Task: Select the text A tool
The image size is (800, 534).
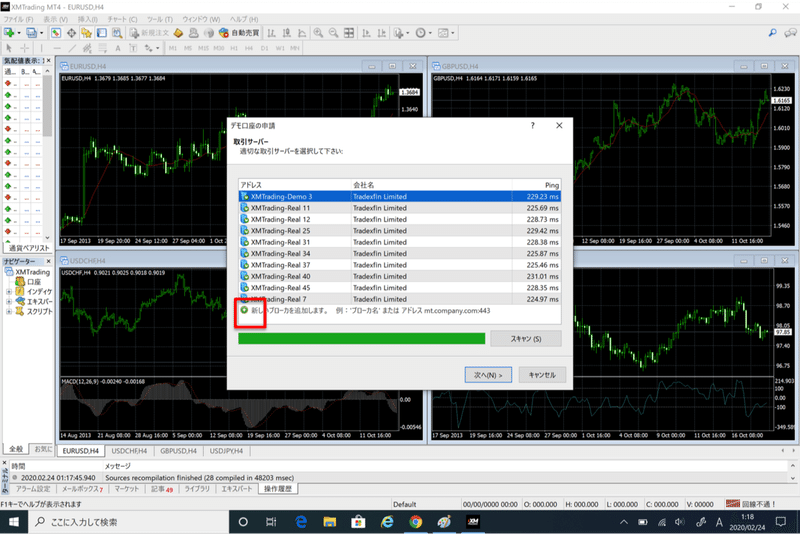Action: point(118,48)
